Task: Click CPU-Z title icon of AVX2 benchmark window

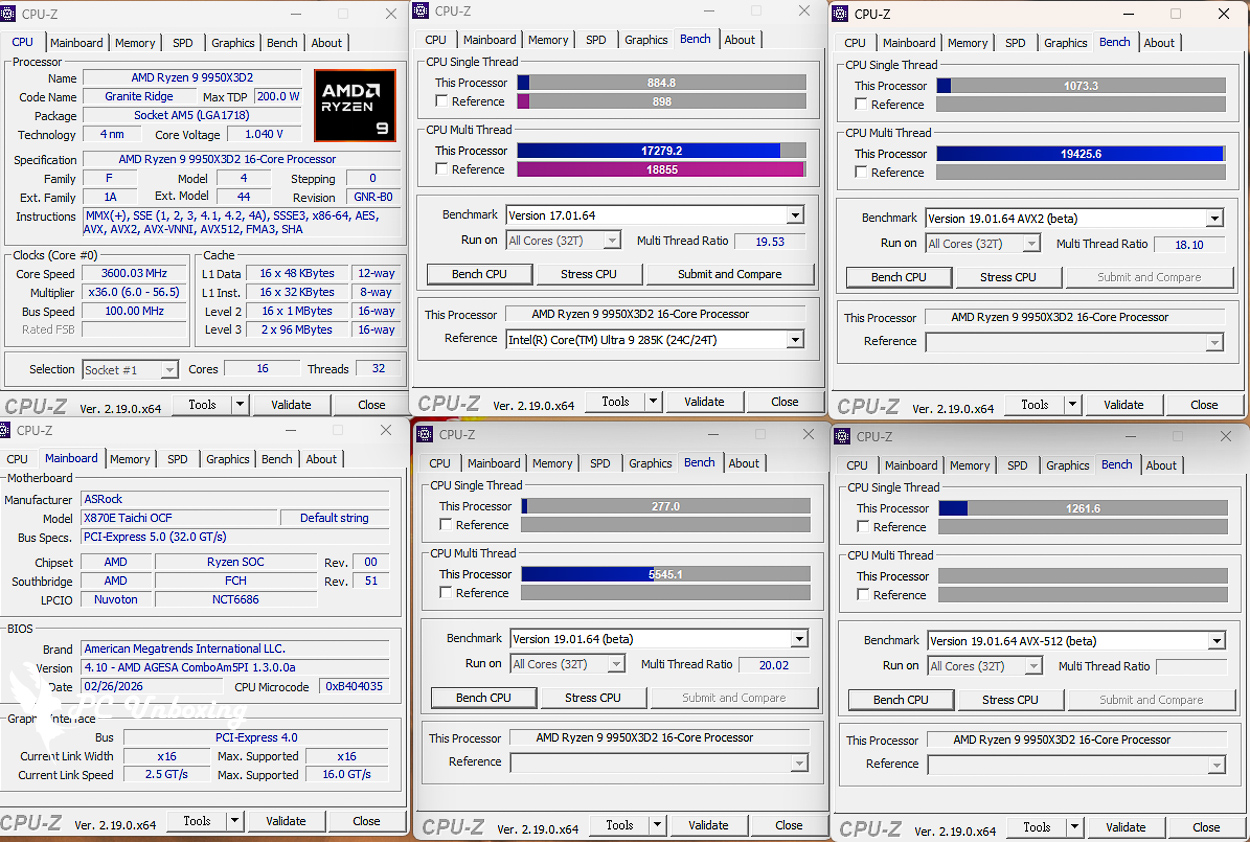Action: click(x=841, y=14)
